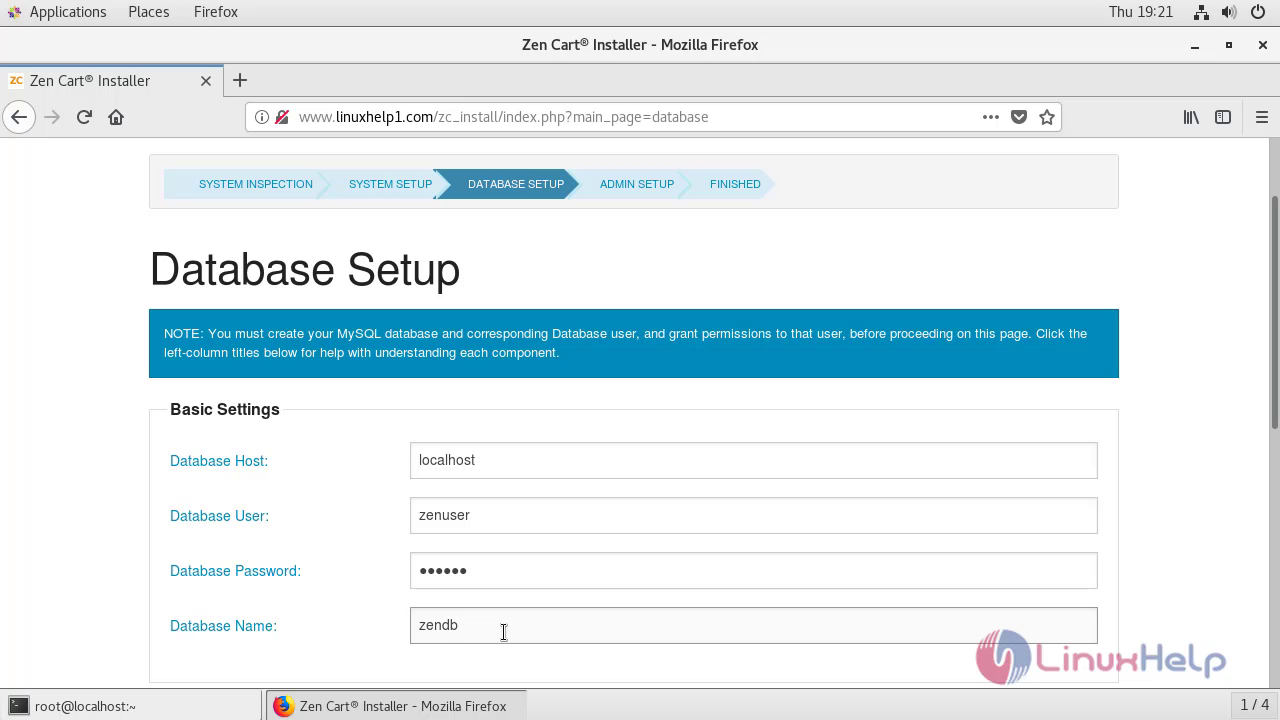
Task: Click the network status tray icon
Action: pos(1201,12)
